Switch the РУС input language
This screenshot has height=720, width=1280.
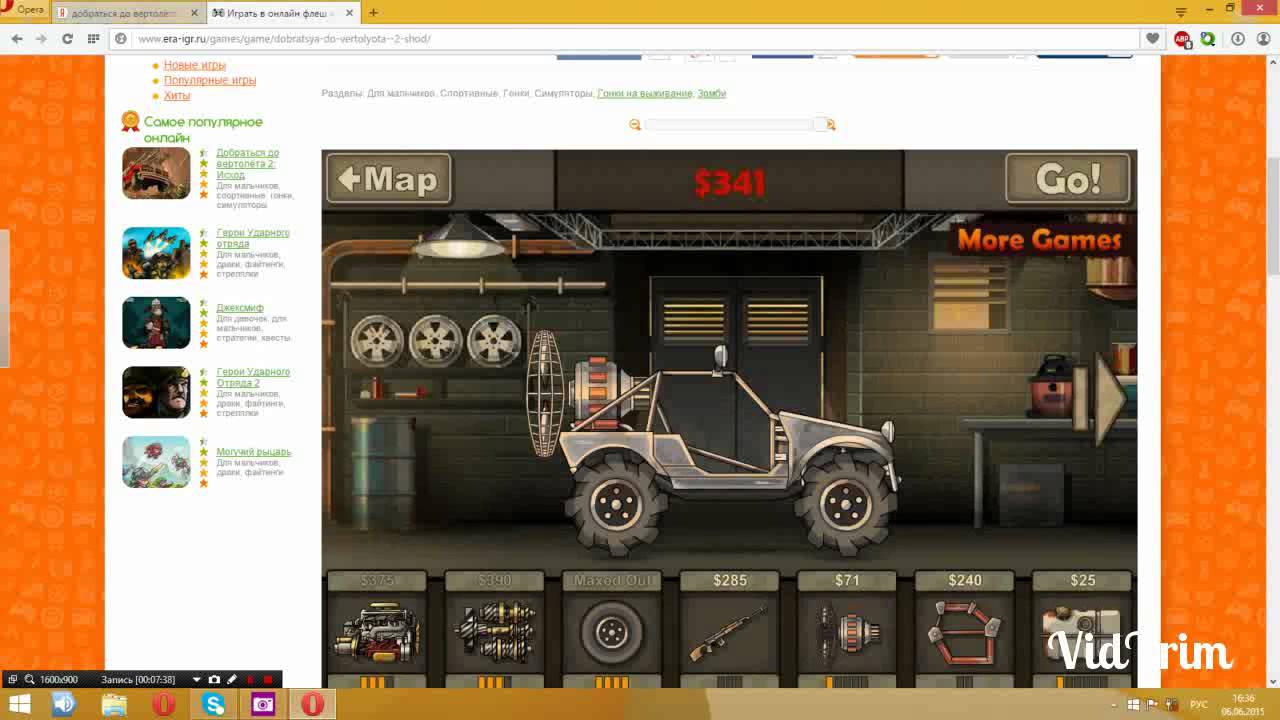1199,704
